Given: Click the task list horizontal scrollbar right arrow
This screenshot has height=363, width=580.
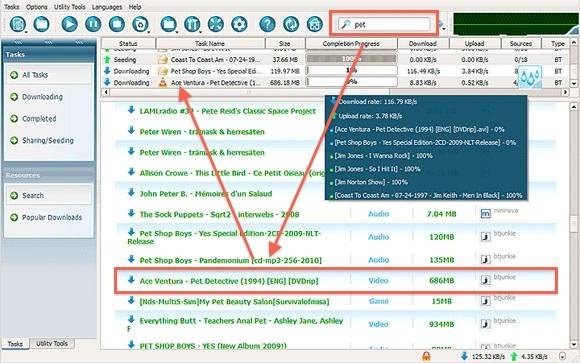Looking at the screenshot, I should [565, 92].
